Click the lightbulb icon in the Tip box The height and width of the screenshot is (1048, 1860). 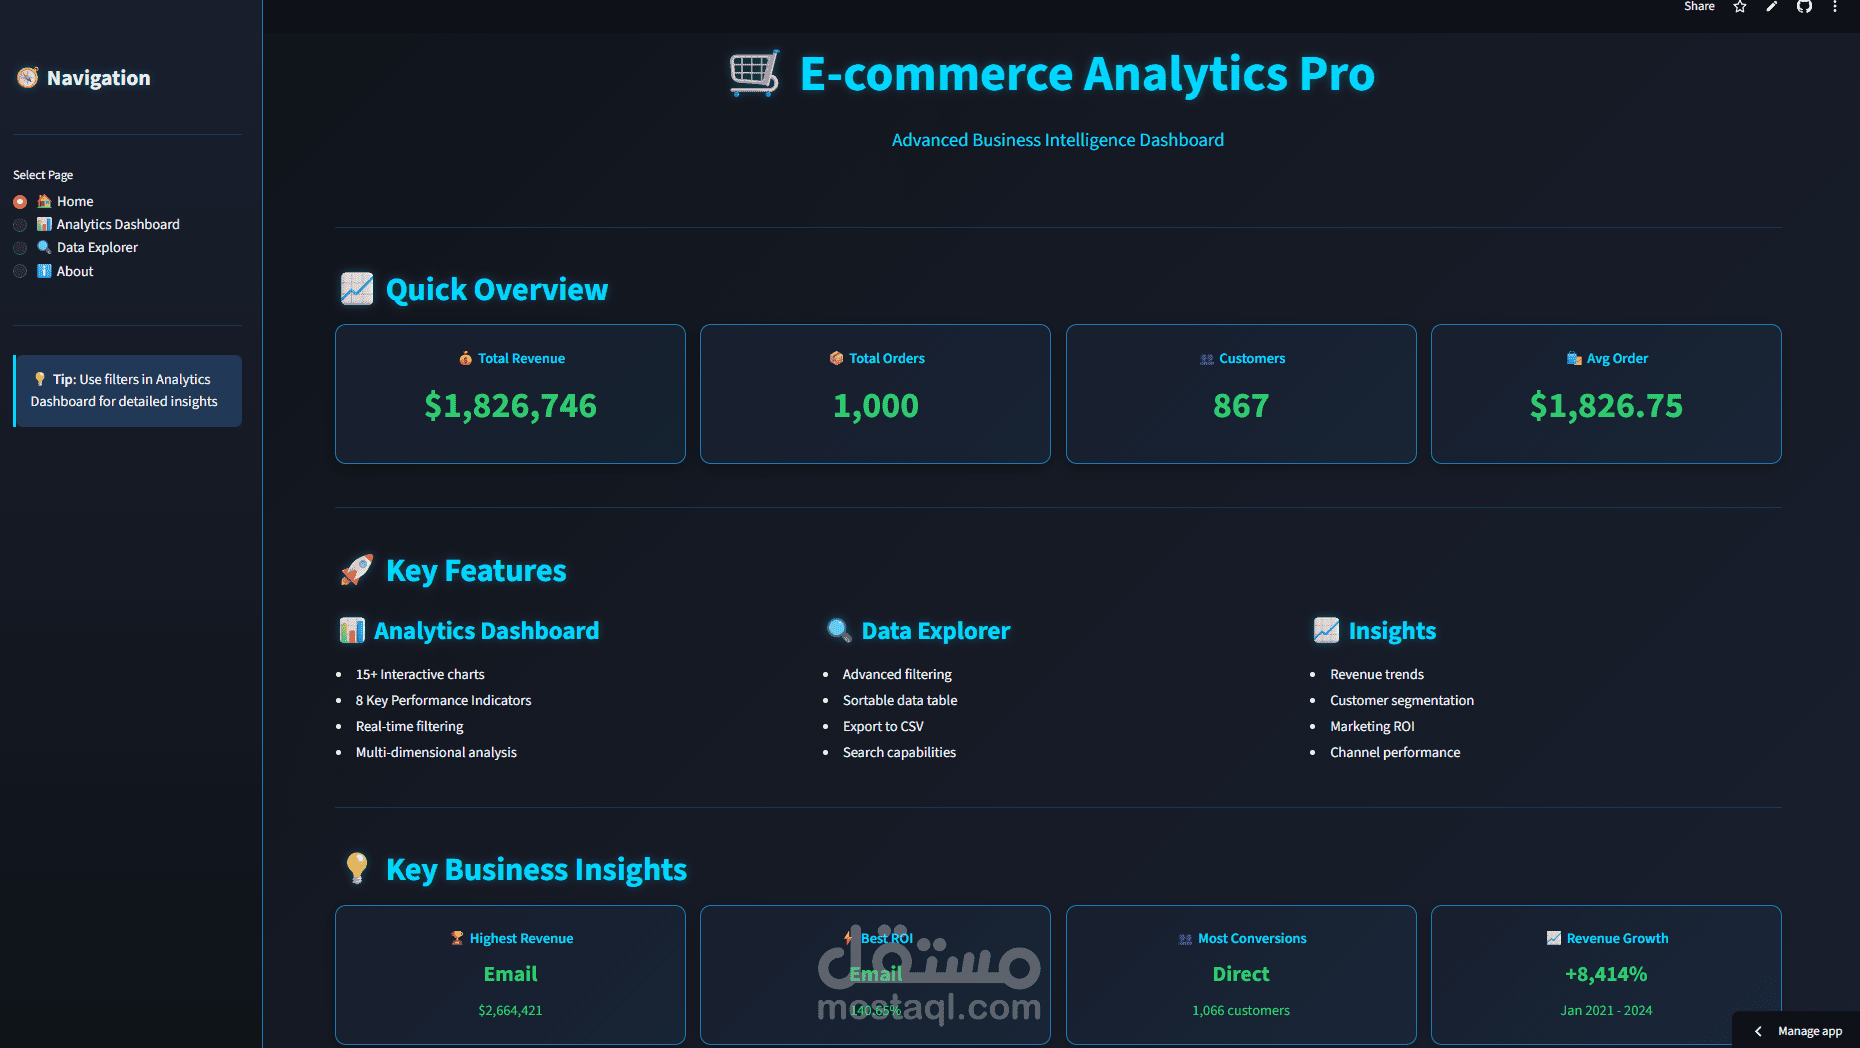[40, 379]
